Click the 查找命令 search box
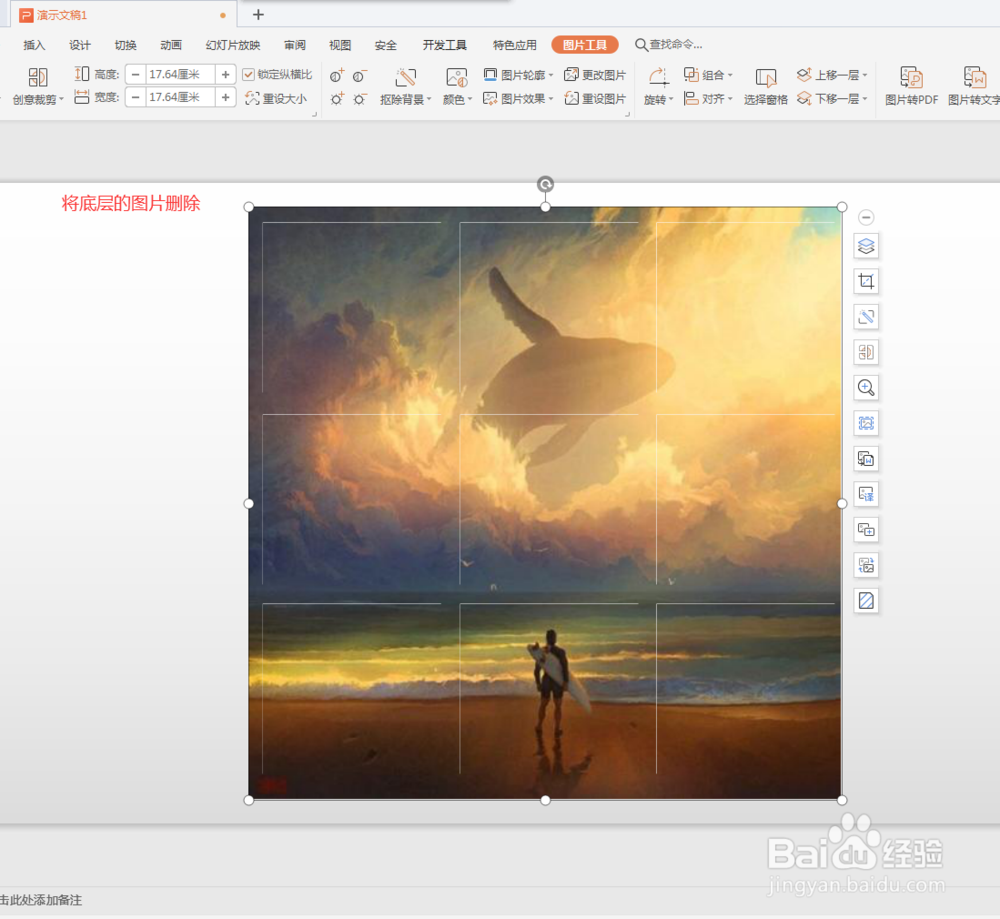 (668, 45)
